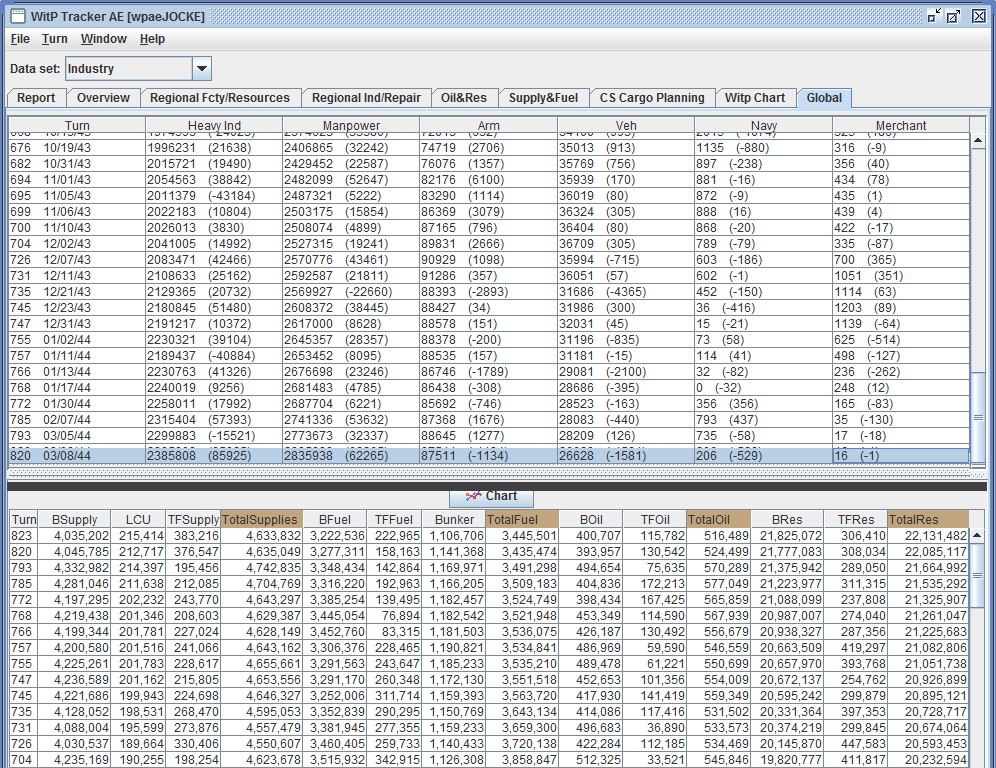This screenshot has width=996, height=768.
Task: Select the row for turn 820 dated 03/08/44
Action: click(x=489, y=455)
